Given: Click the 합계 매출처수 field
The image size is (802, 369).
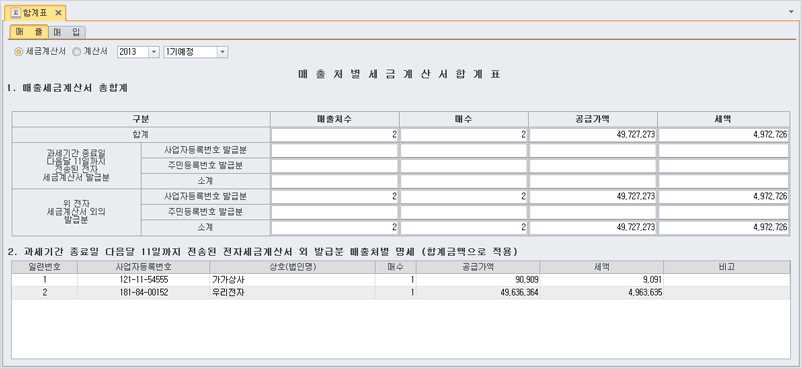Looking at the screenshot, I should (x=335, y=135).
